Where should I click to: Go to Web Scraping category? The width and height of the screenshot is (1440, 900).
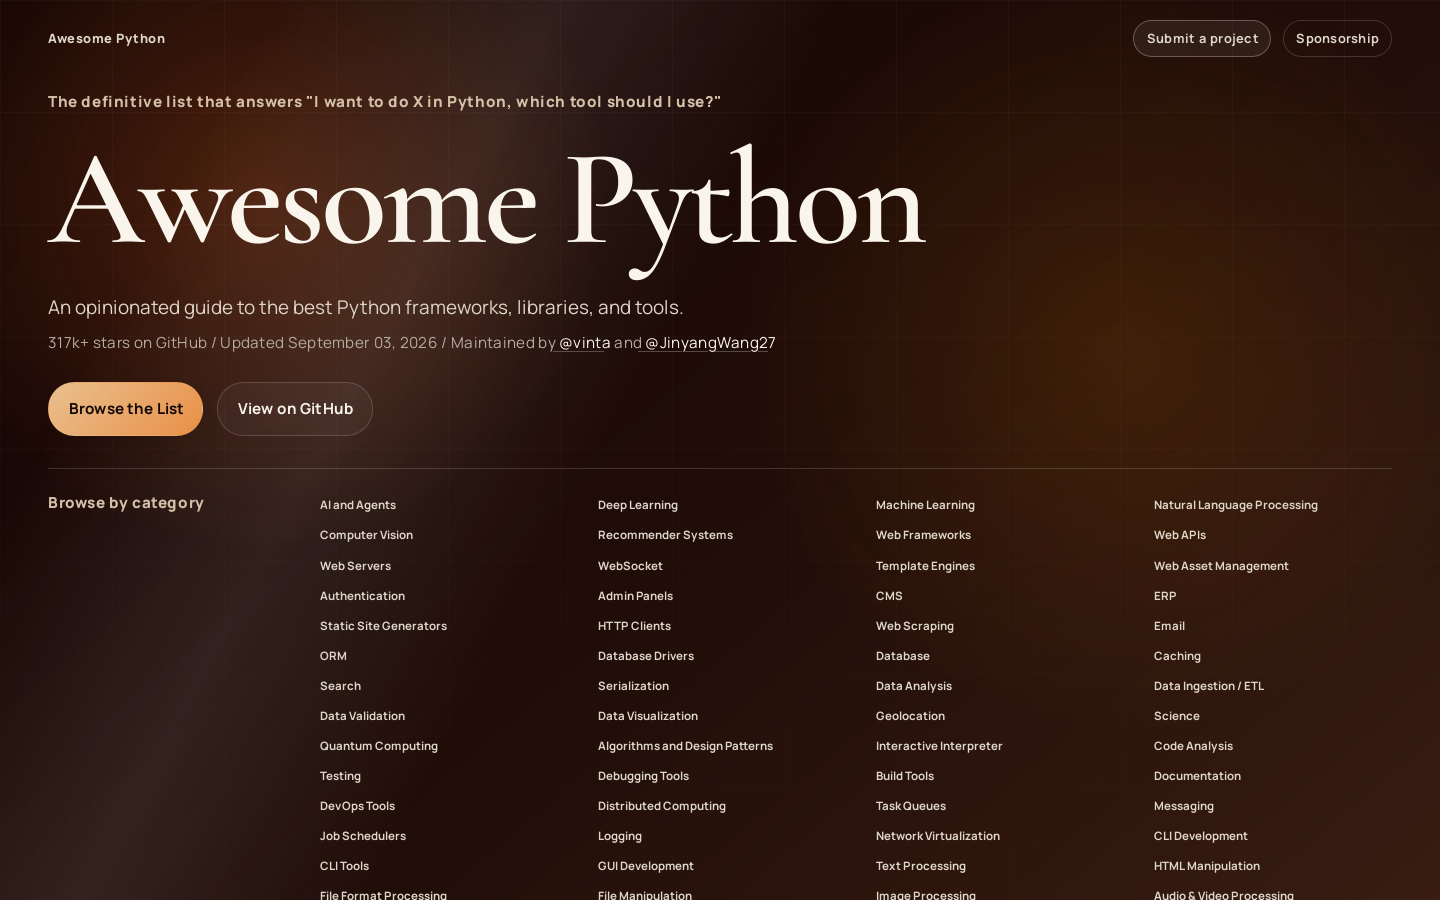(915, 626)
